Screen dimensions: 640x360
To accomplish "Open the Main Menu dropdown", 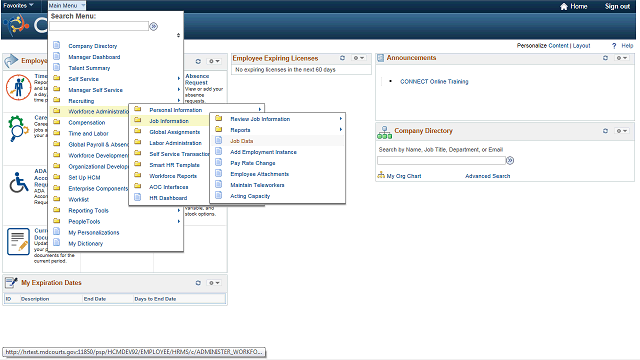I will click(x=67, y=6).
